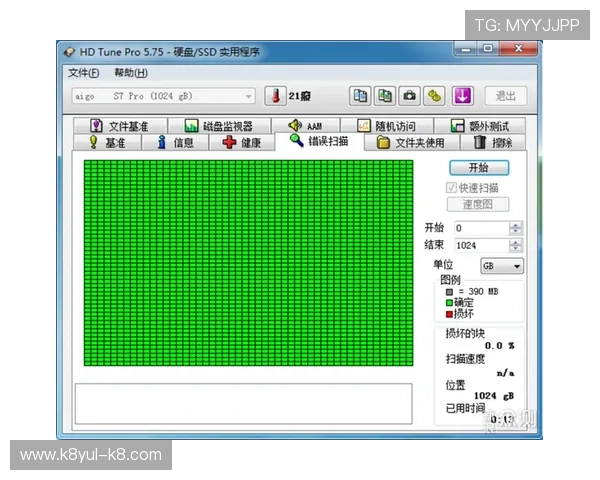Click the n/a scan speed value

point(505,372)
